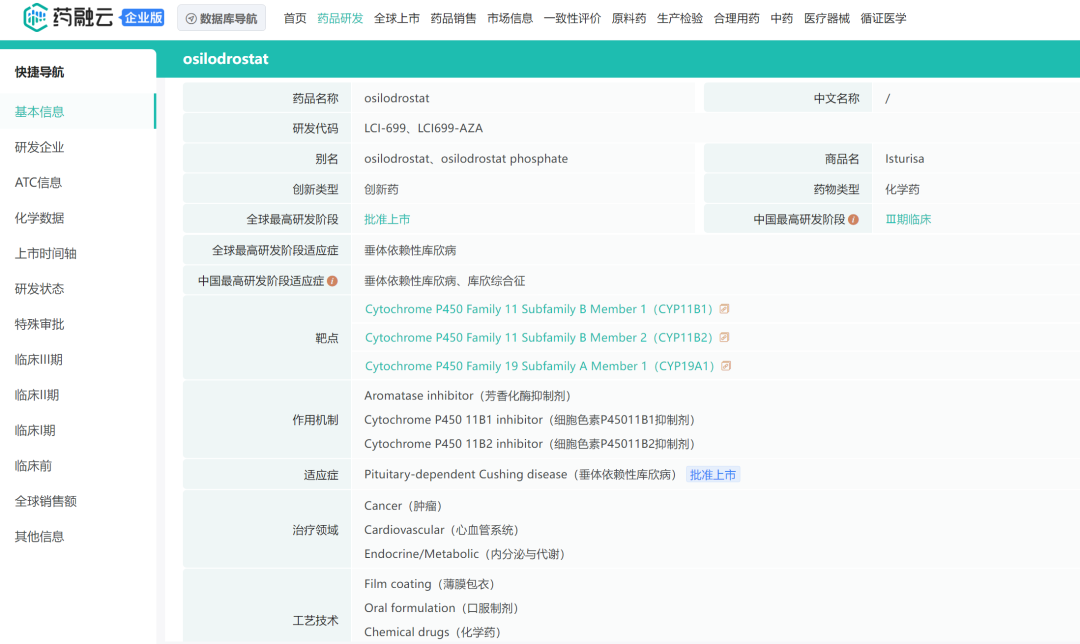Open Cytochrome P450 Family 19 Subfamily A link
Viewport: 1080px width, 644px height.
[539, 366]
